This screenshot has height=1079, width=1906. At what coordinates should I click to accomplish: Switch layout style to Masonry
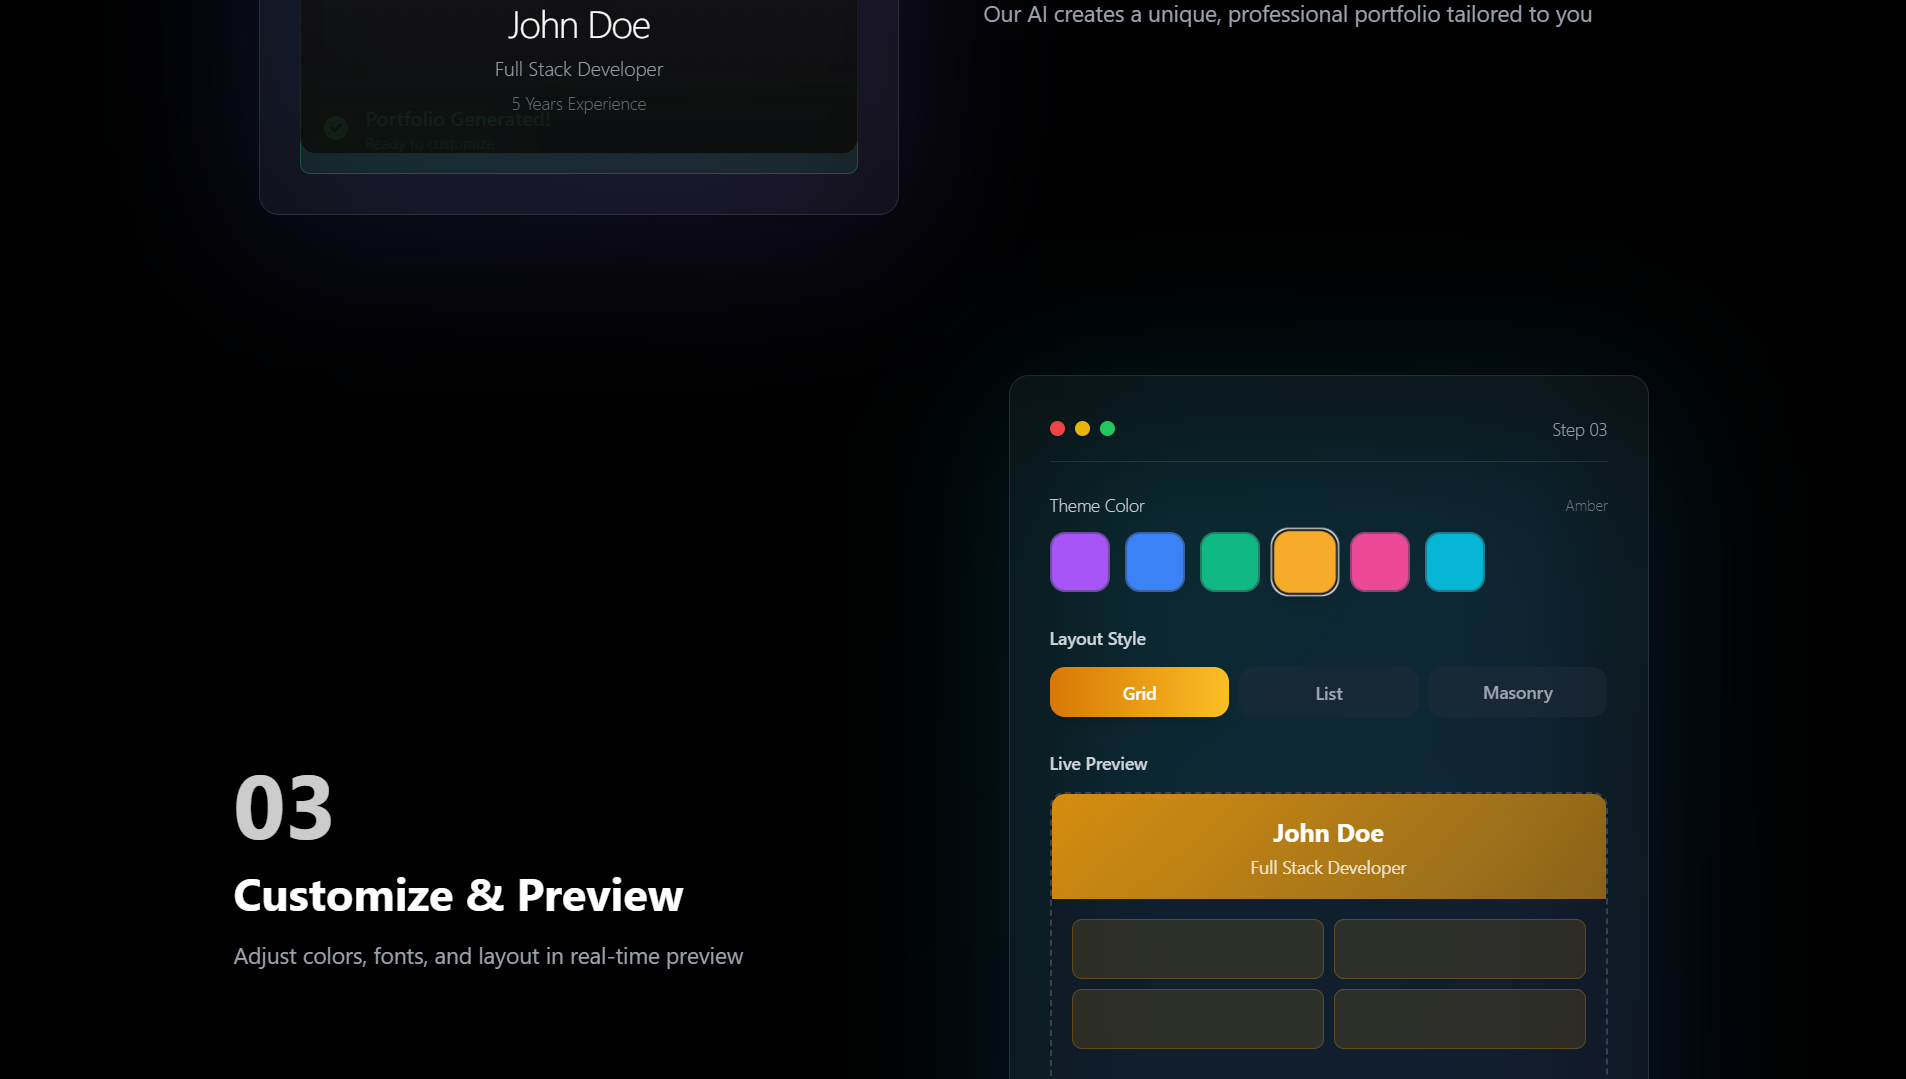[1516, 692]
